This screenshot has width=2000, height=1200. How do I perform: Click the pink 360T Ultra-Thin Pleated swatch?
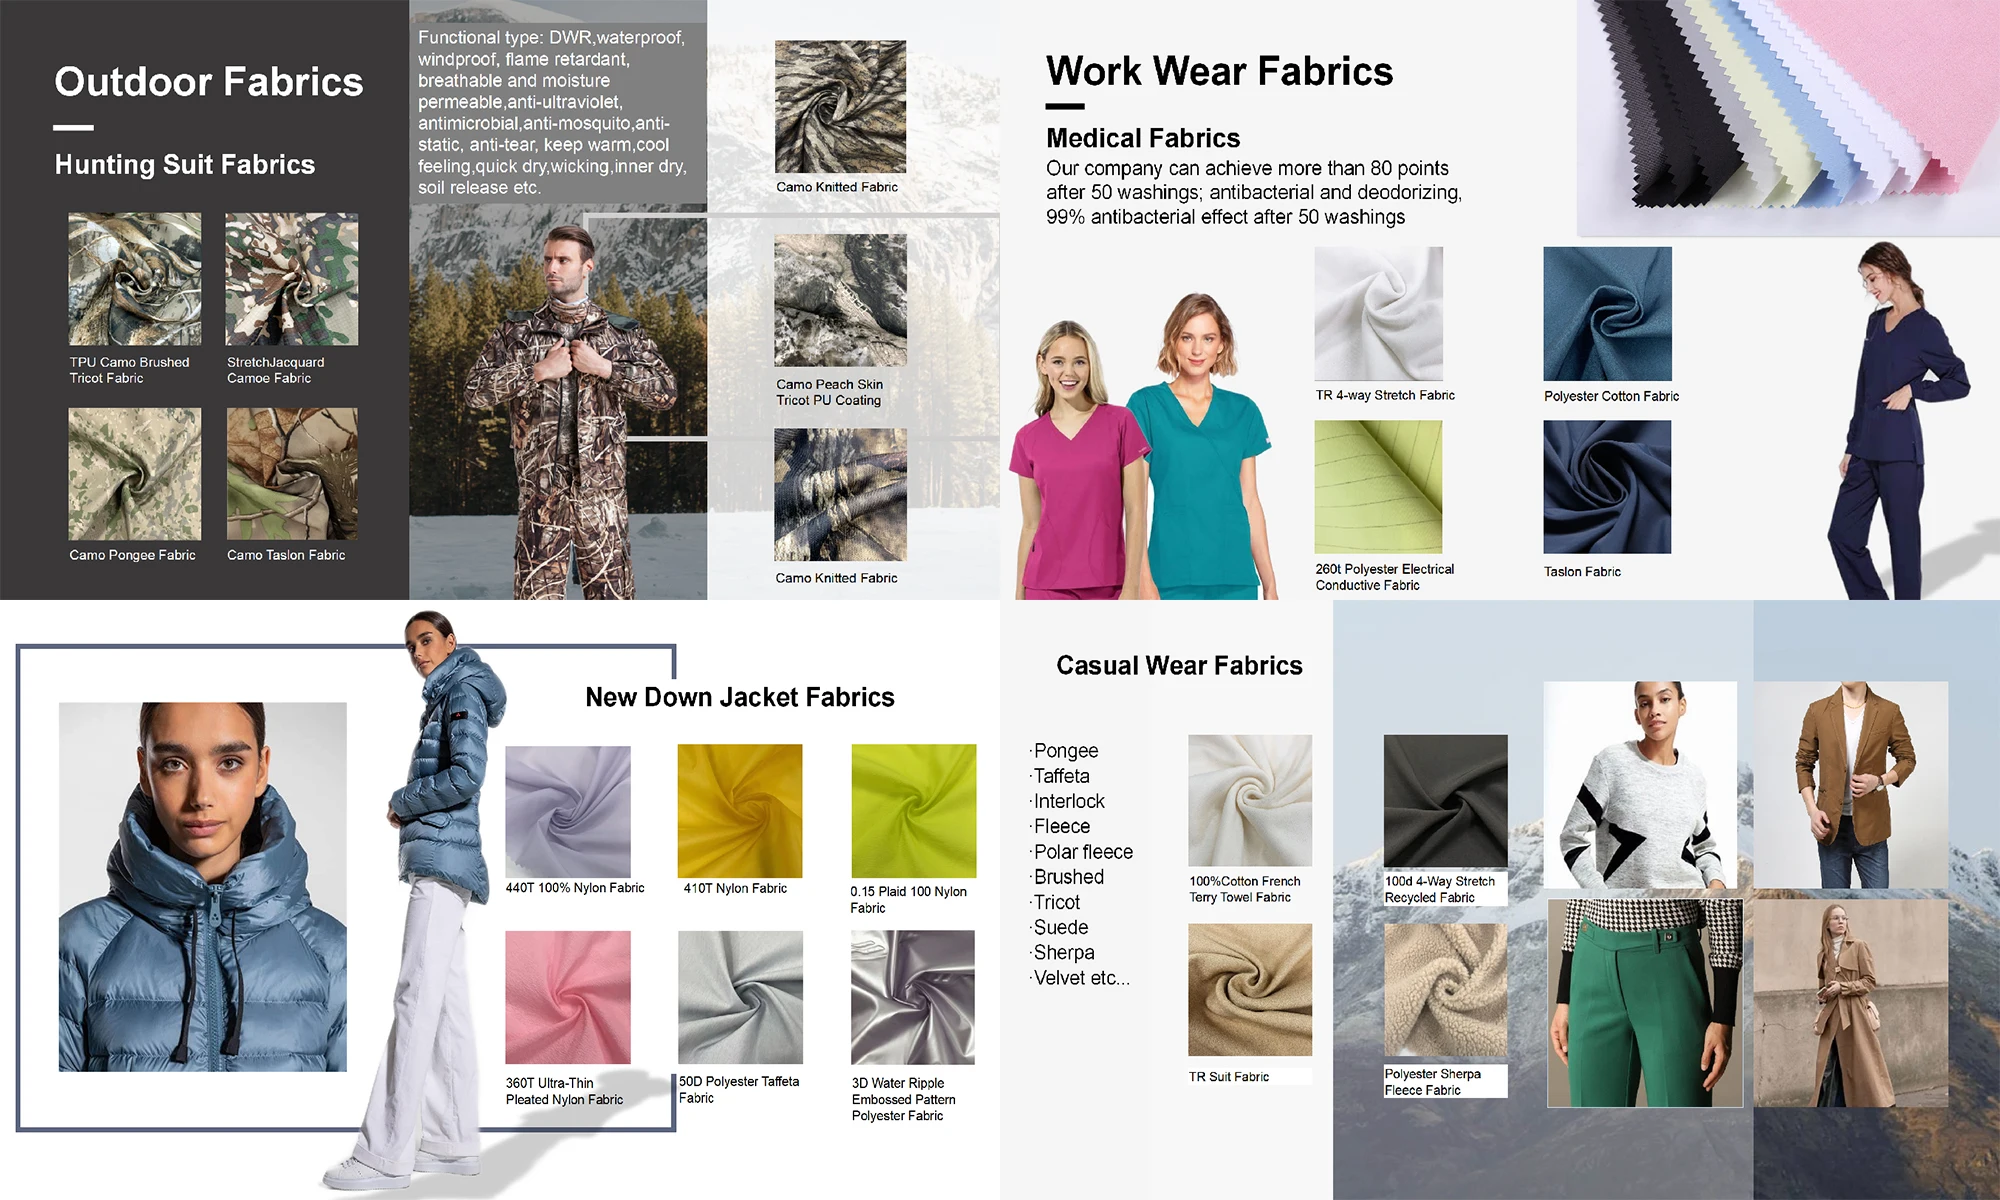tap(567, 997)
